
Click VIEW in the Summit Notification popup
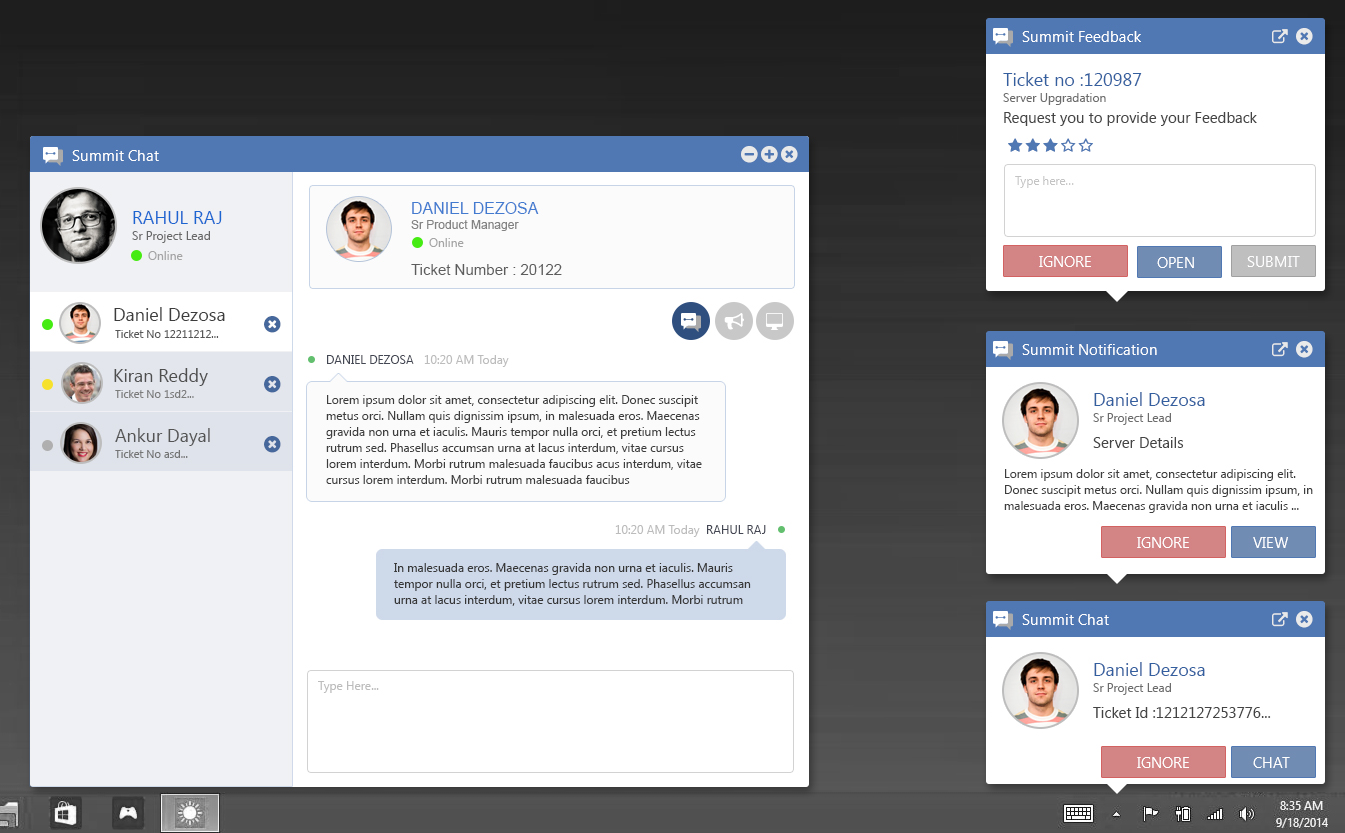click(x=1272, y=542)
